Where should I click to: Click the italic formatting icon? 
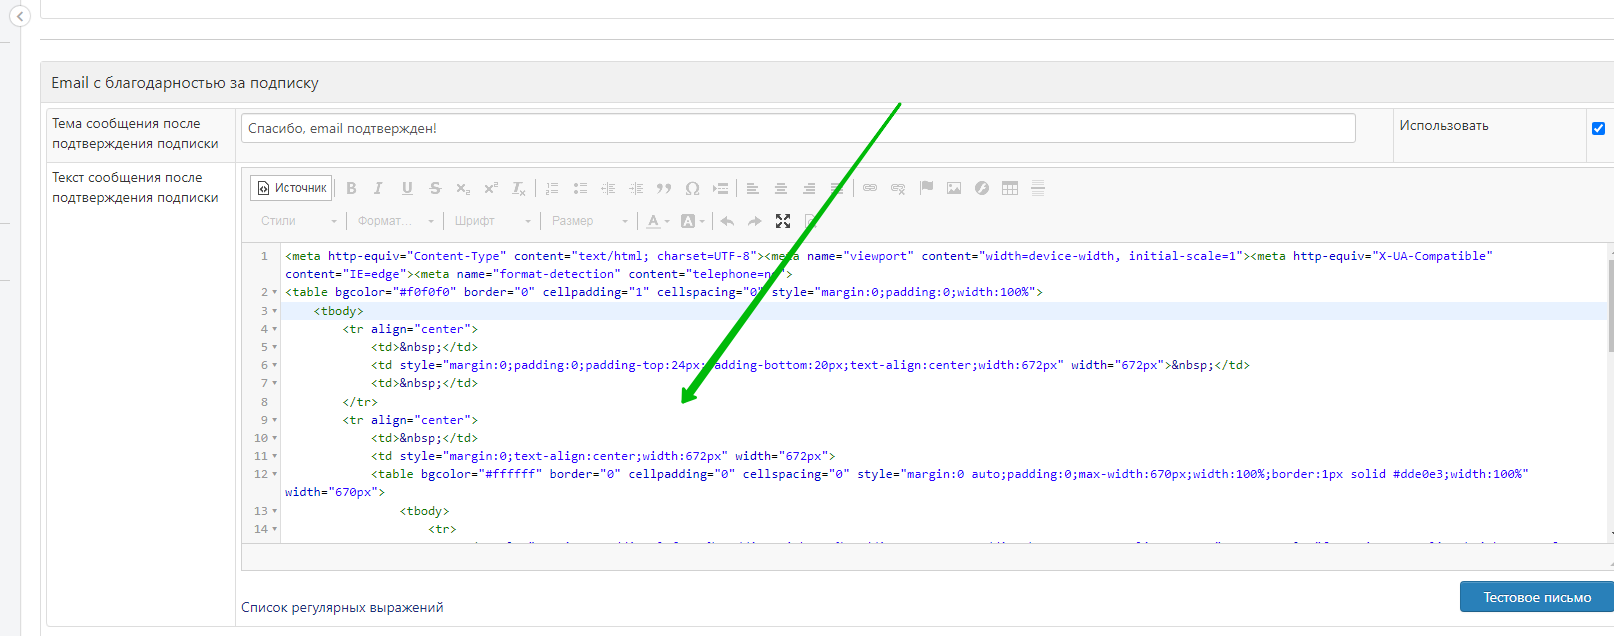tap(378, 188)
